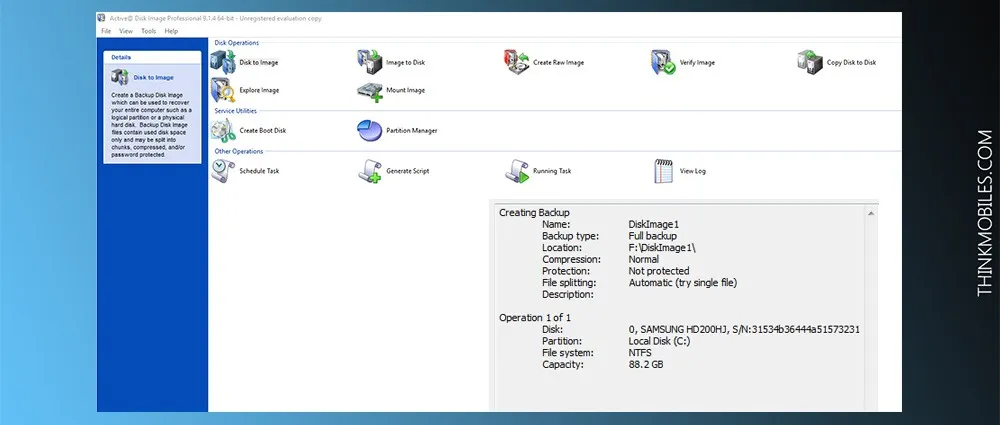
Task: Click the Explore Image label
Action: [x=260, y=90]
